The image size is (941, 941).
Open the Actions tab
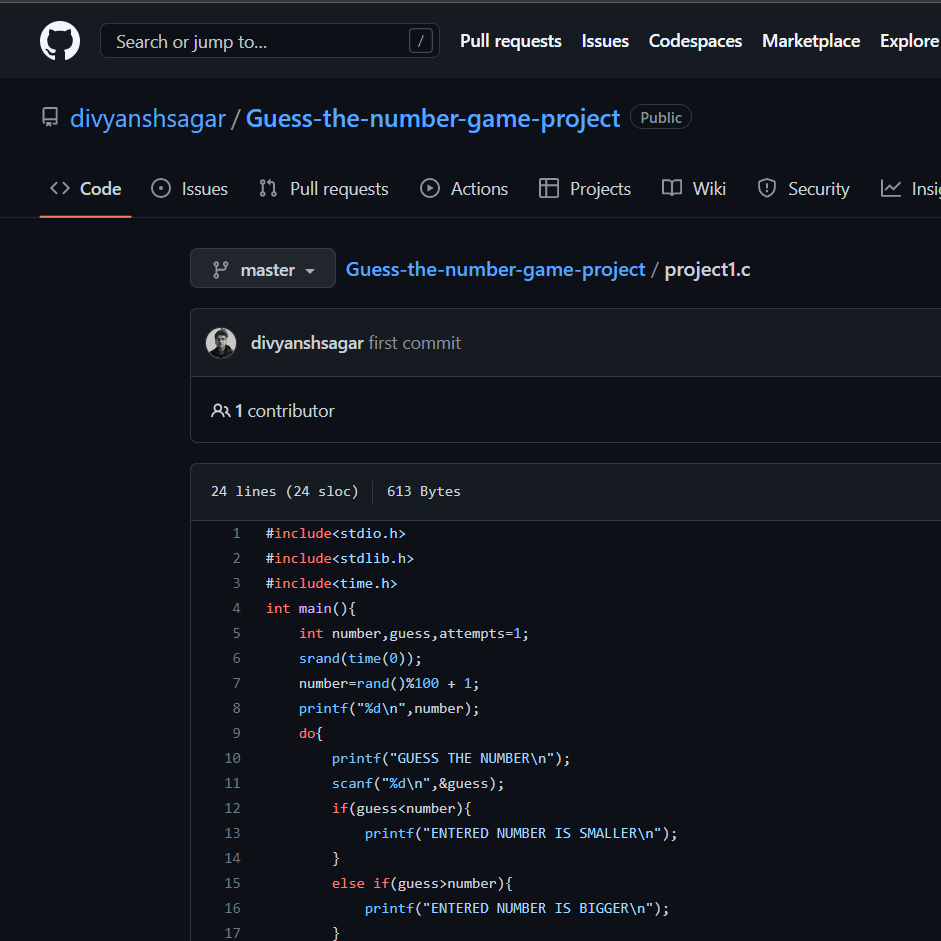pos(464,188)
